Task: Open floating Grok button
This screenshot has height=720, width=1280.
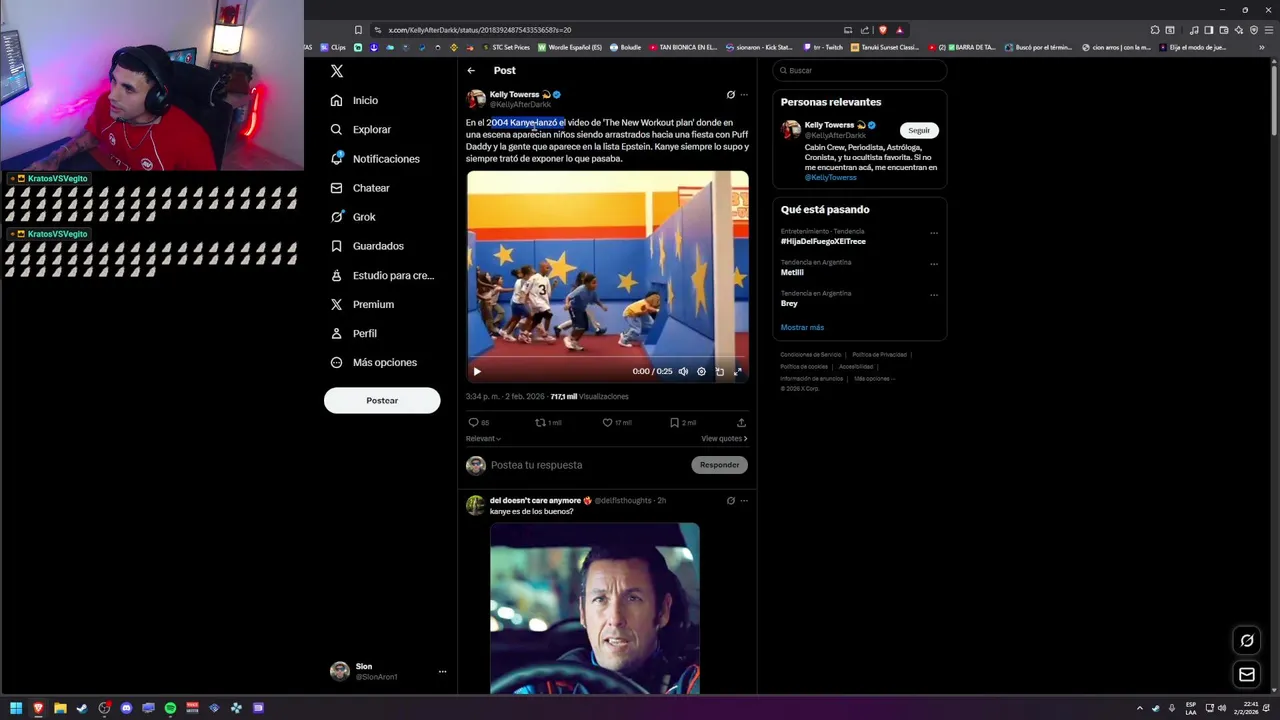Action: click(x=1247, y=641)
